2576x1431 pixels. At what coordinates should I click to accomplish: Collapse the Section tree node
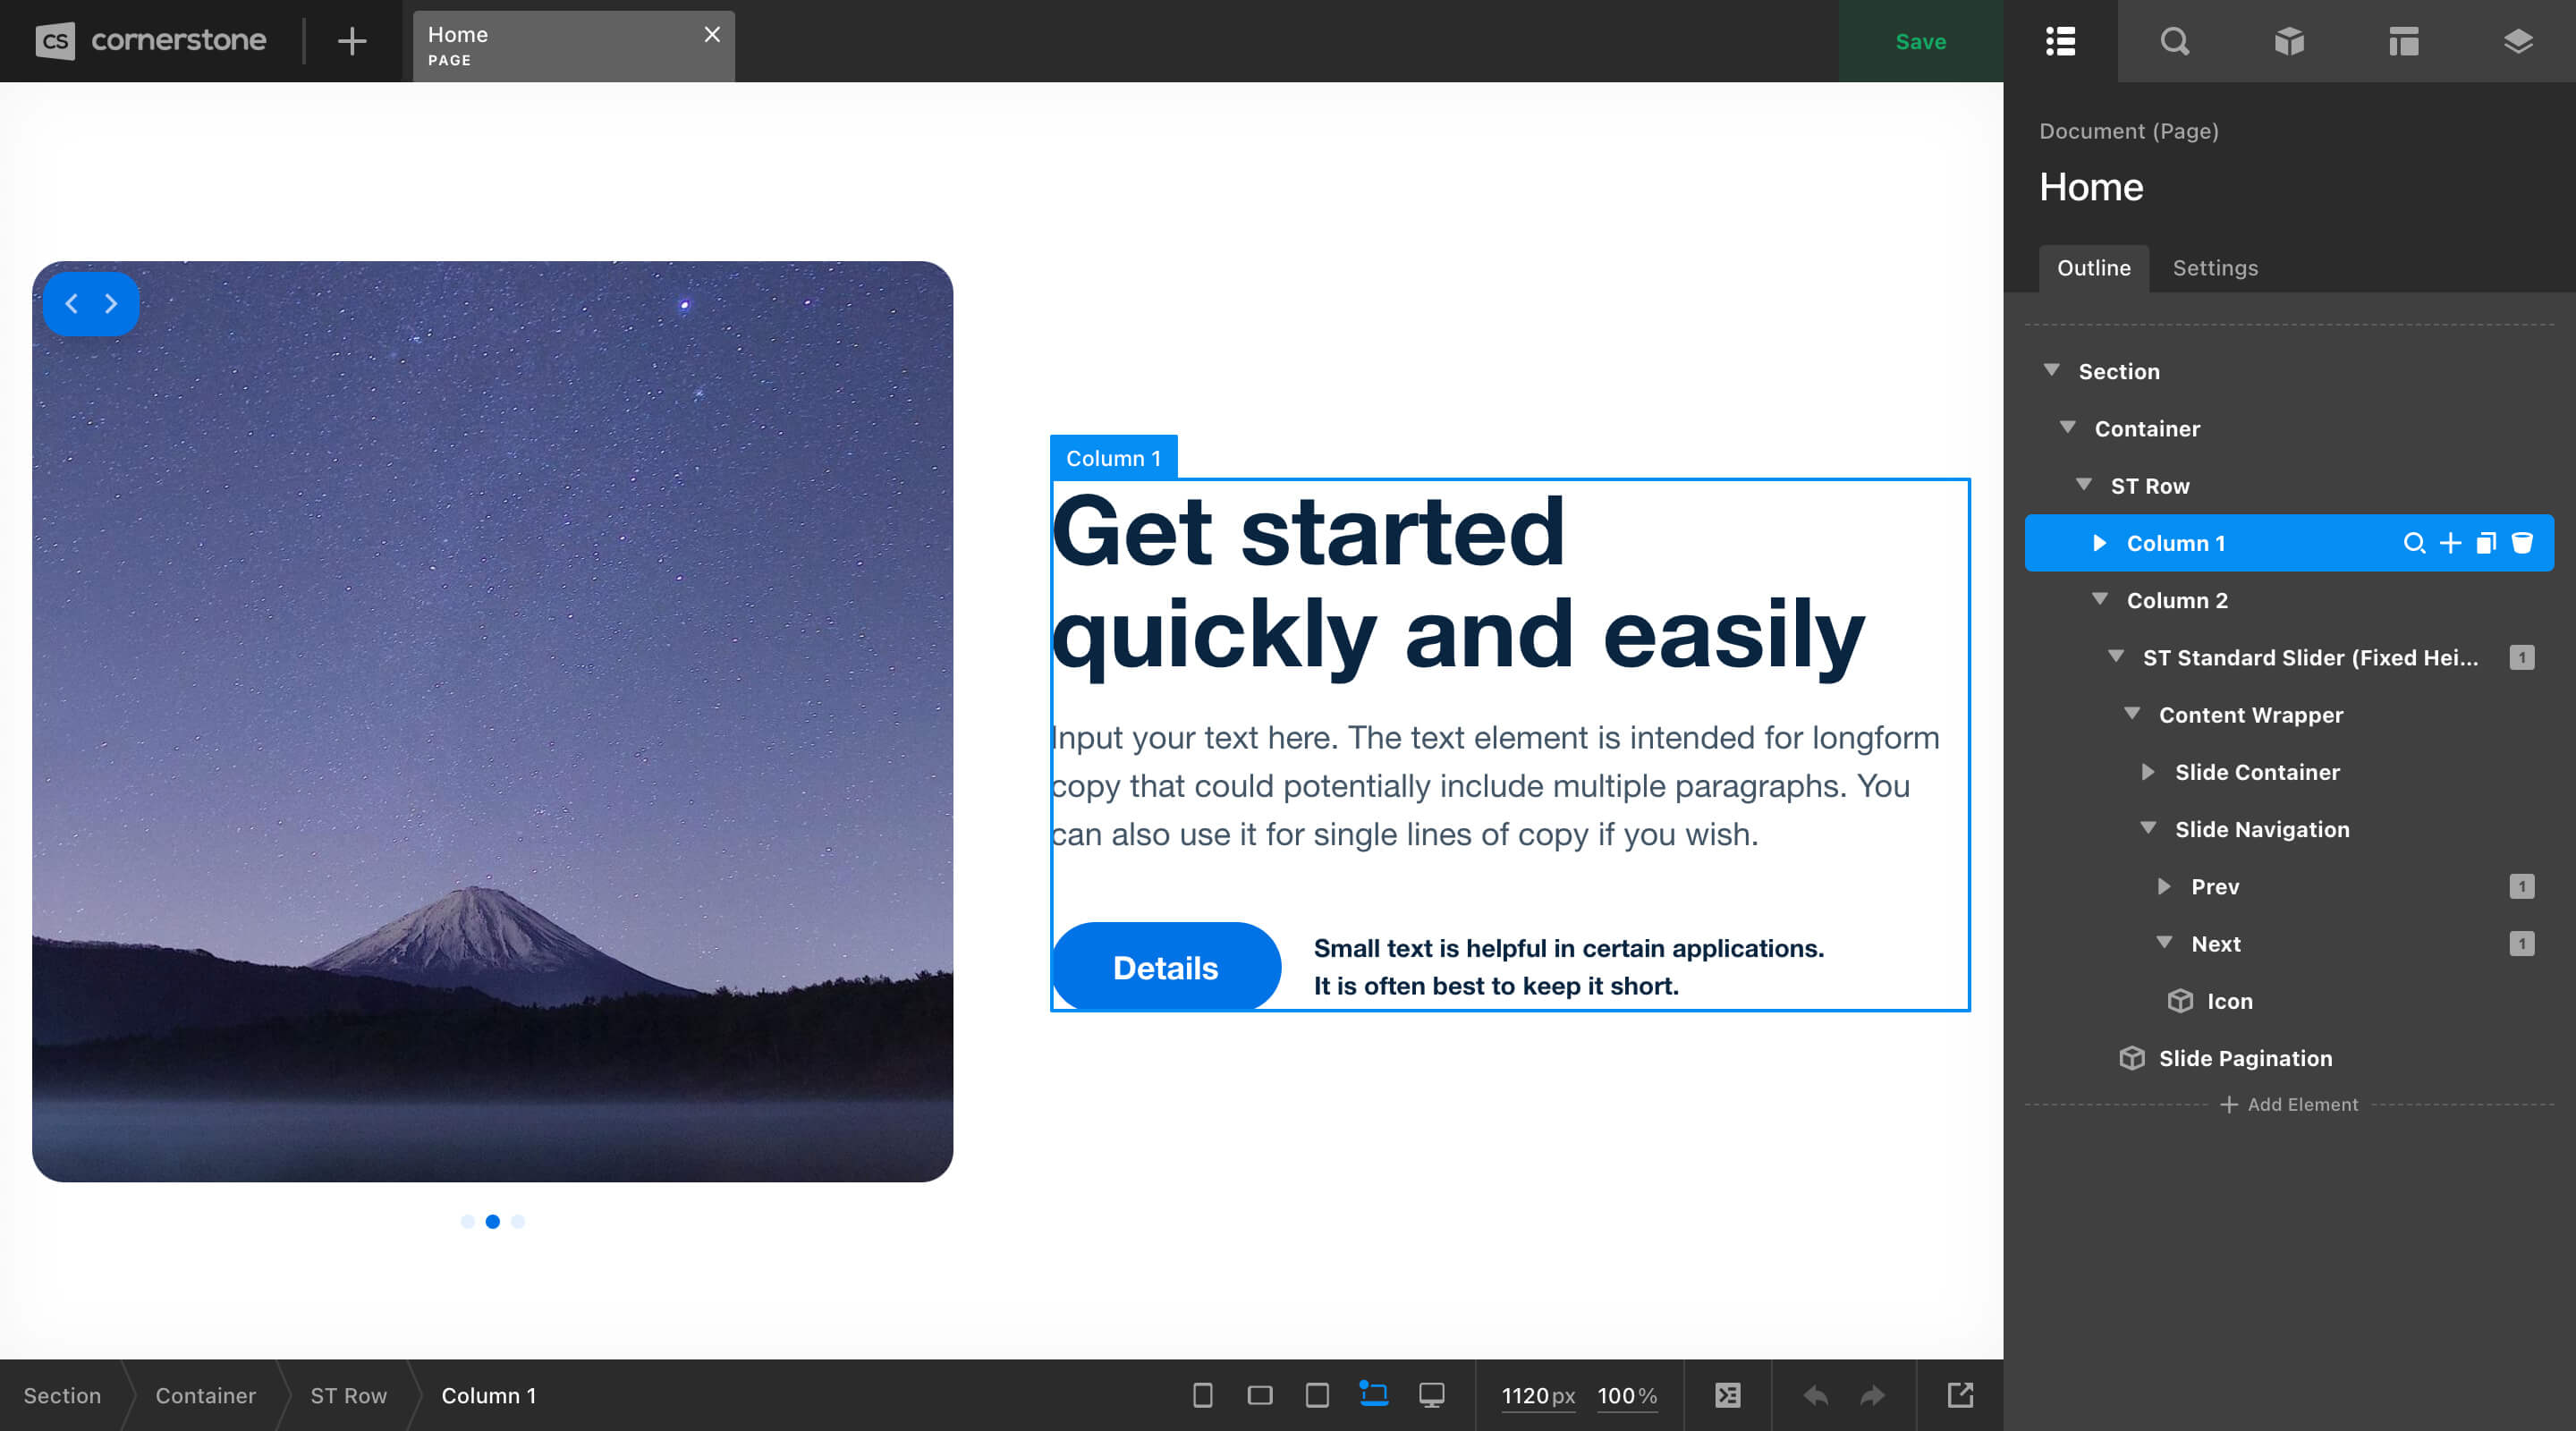click(2051, 371)
